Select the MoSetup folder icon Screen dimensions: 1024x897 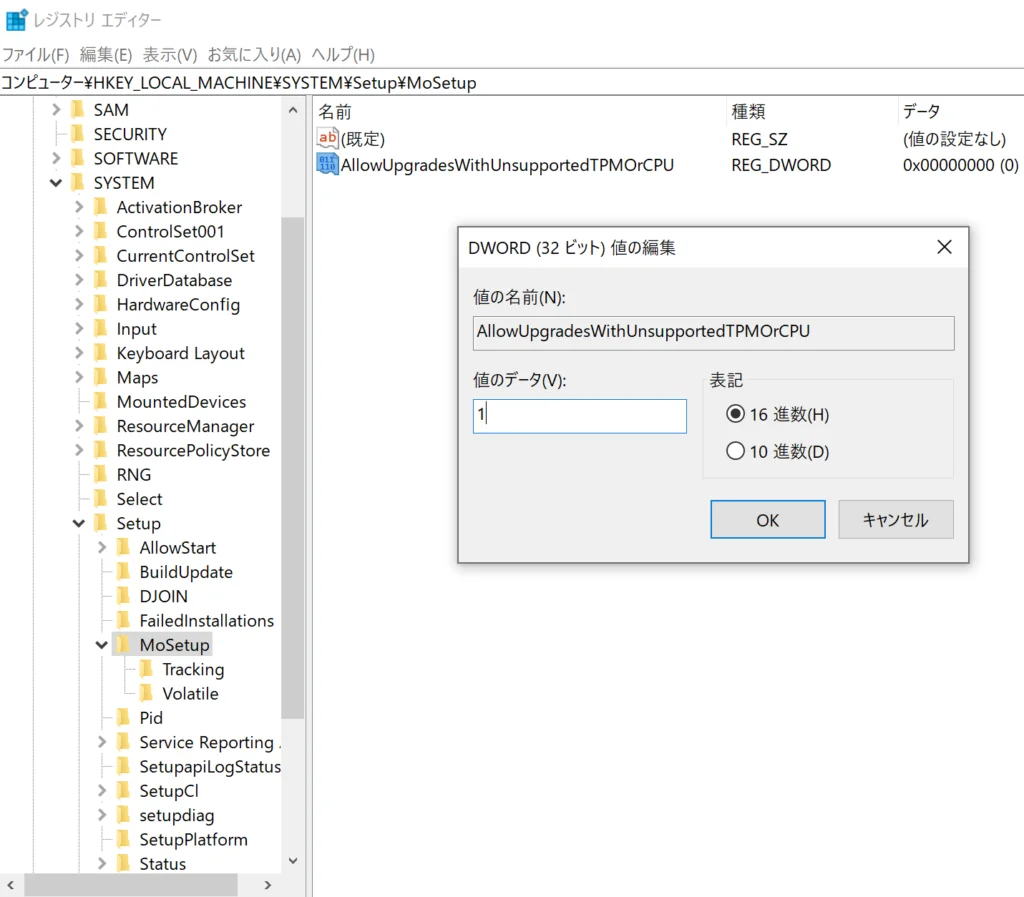tap(123, 645)
